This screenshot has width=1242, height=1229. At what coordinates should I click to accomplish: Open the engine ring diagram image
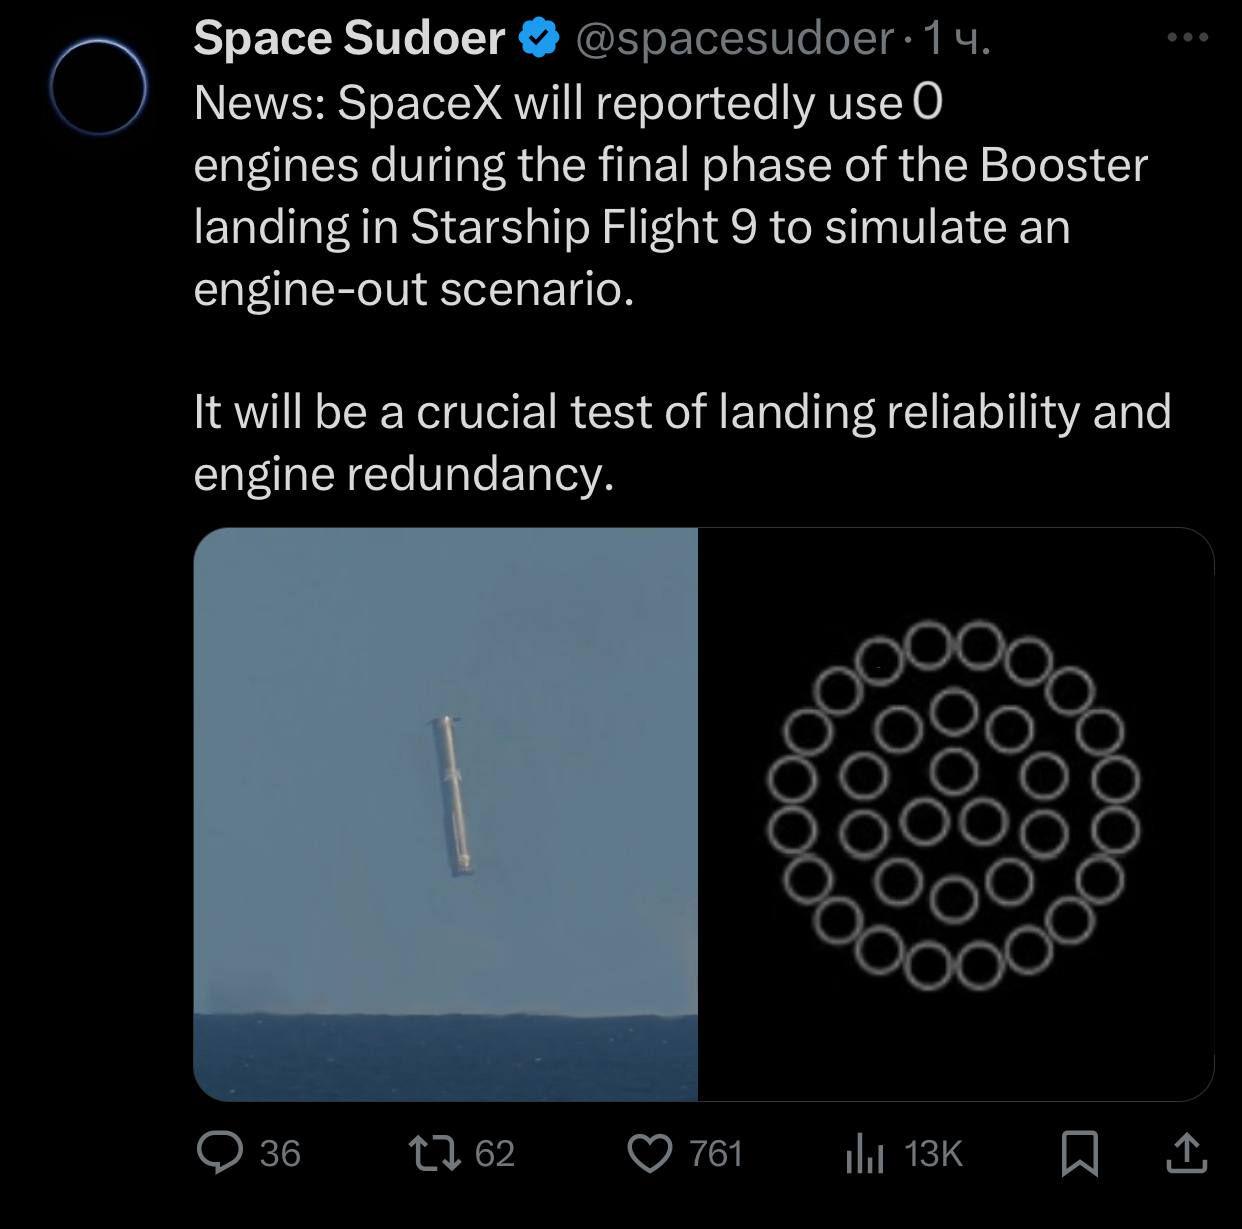tap(955, 814)
